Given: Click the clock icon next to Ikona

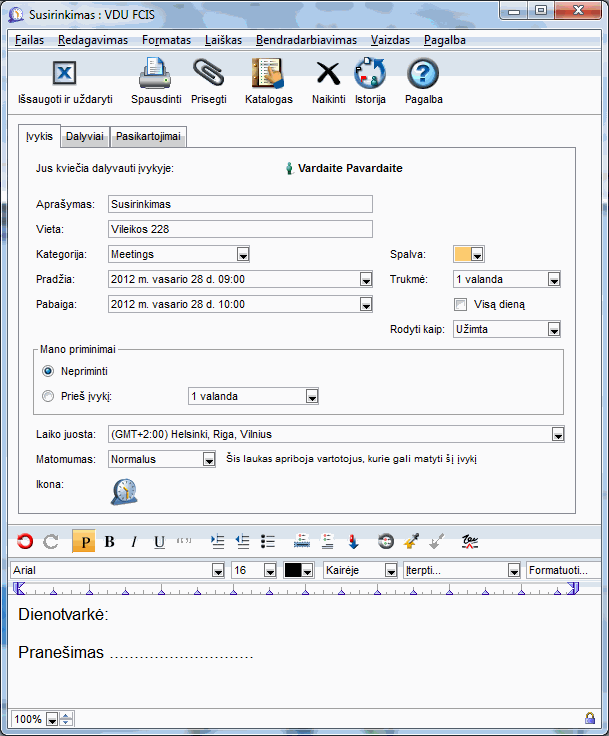Looking at the screenshot, I should pos(124,490).
